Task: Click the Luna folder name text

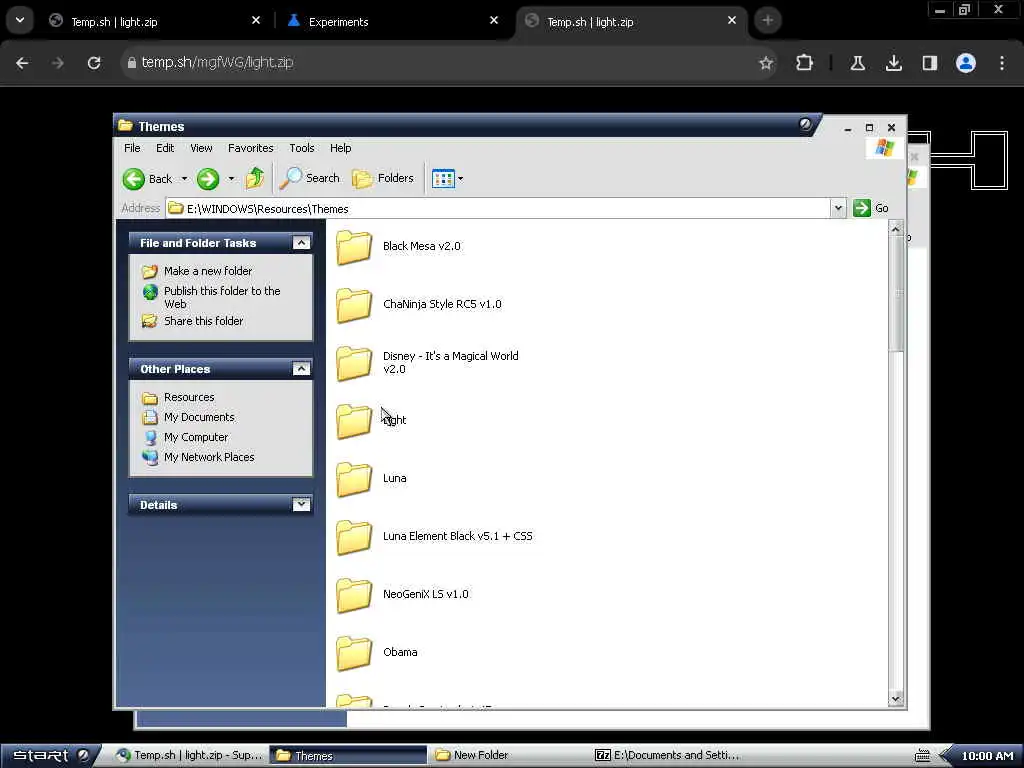Action: click(394, 478)
